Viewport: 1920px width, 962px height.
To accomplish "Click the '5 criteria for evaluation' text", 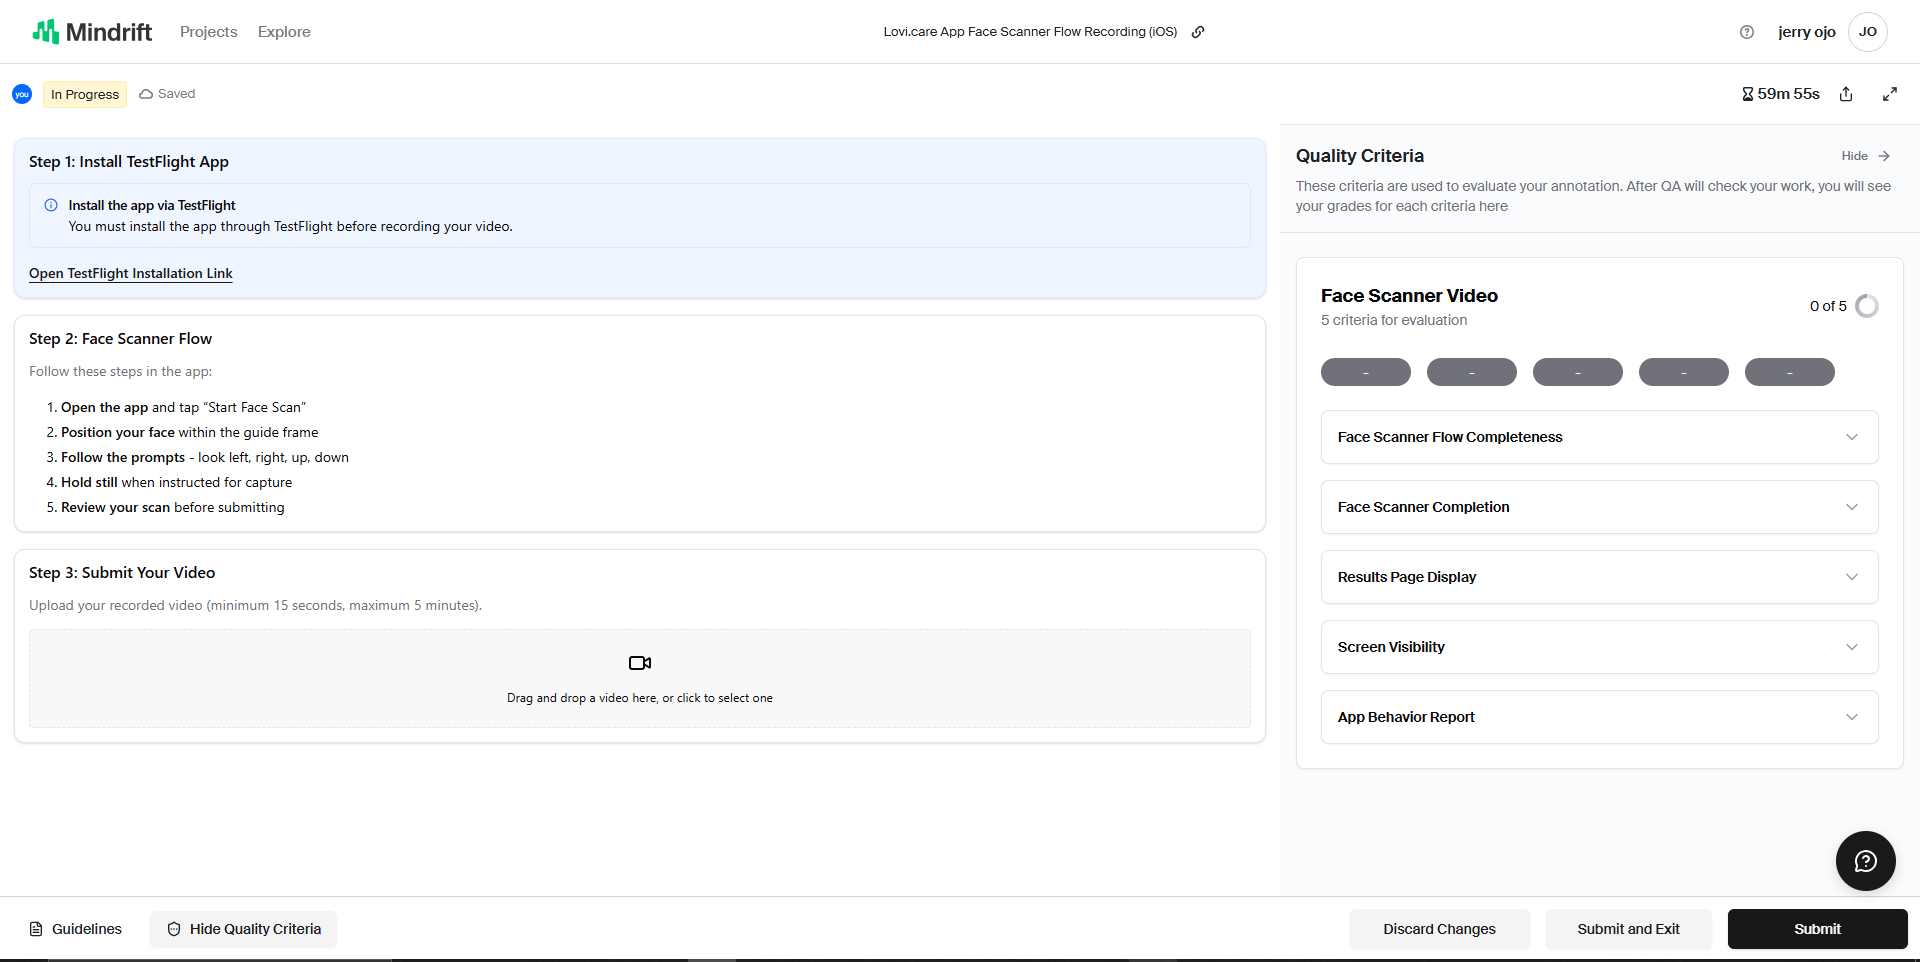I will pyautogui.click(x=1394, y=320).
